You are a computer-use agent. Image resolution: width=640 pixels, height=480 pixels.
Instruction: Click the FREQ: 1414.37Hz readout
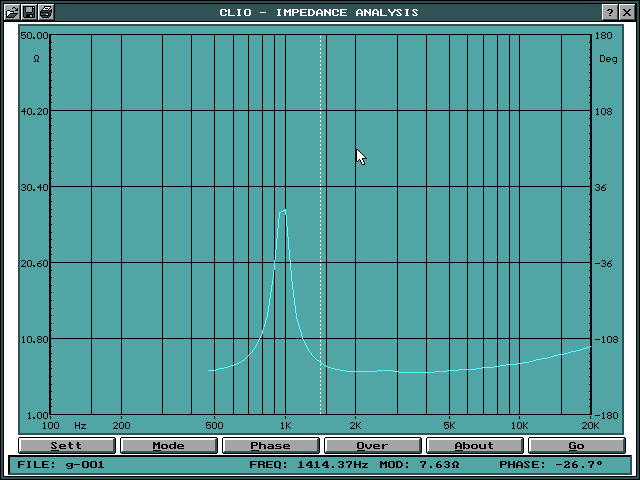click(309, 464)
